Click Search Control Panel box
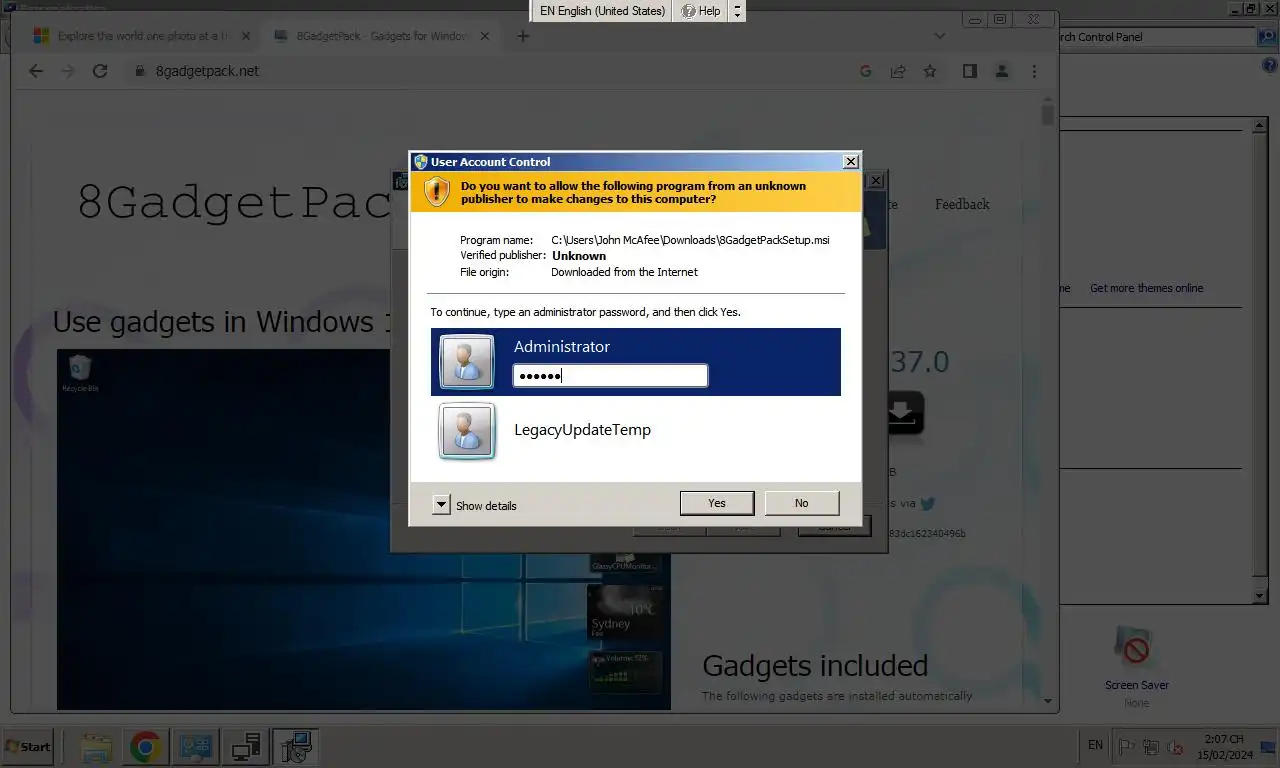This screenshot has width=1280, height=768. tap(1155, 37)
